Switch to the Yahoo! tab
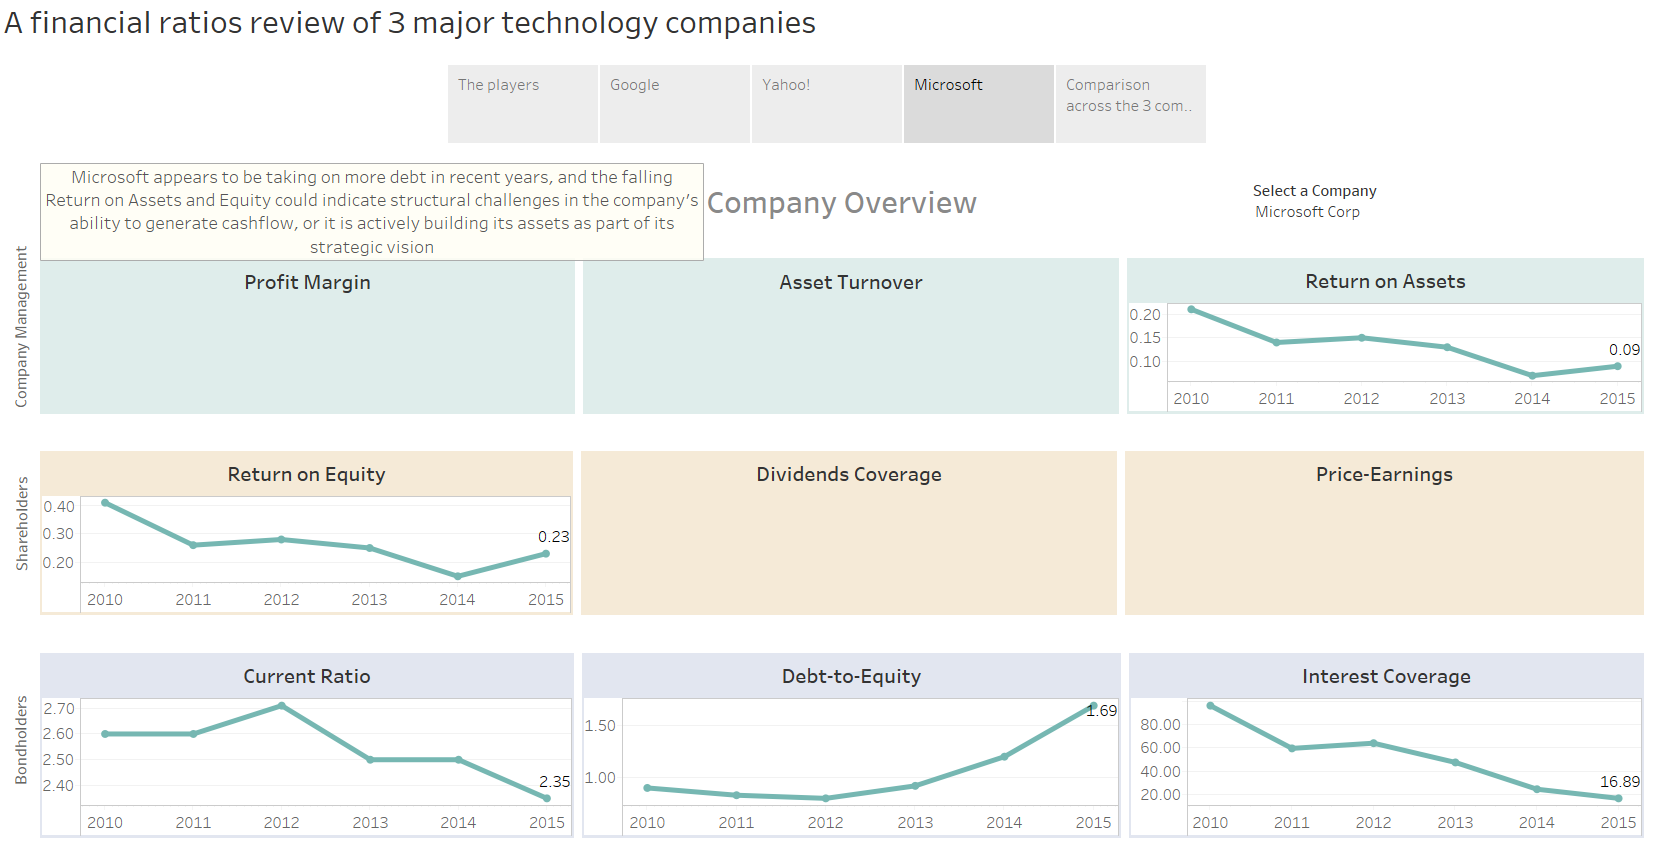This screenshot has height=847, width=1653. click(x=826, y=104)
